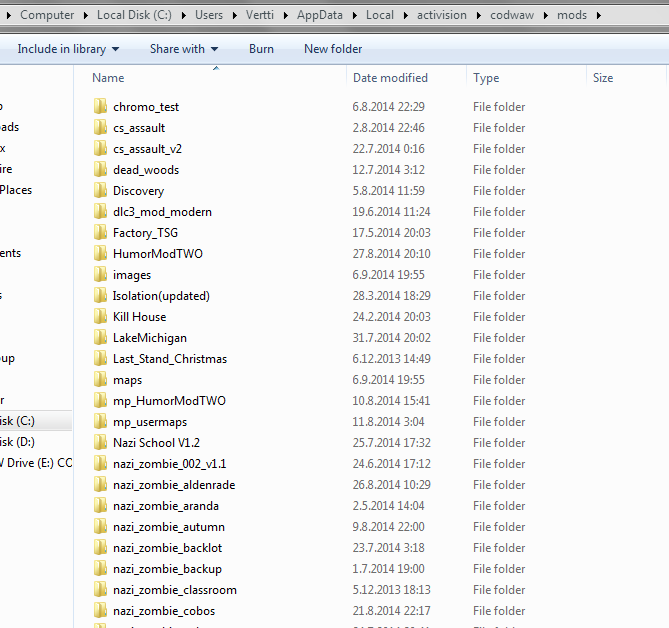The width and height of the screenshot is (669, 628).
Task: Open the Share with dropdown
Action: click(x=184, y=49)
